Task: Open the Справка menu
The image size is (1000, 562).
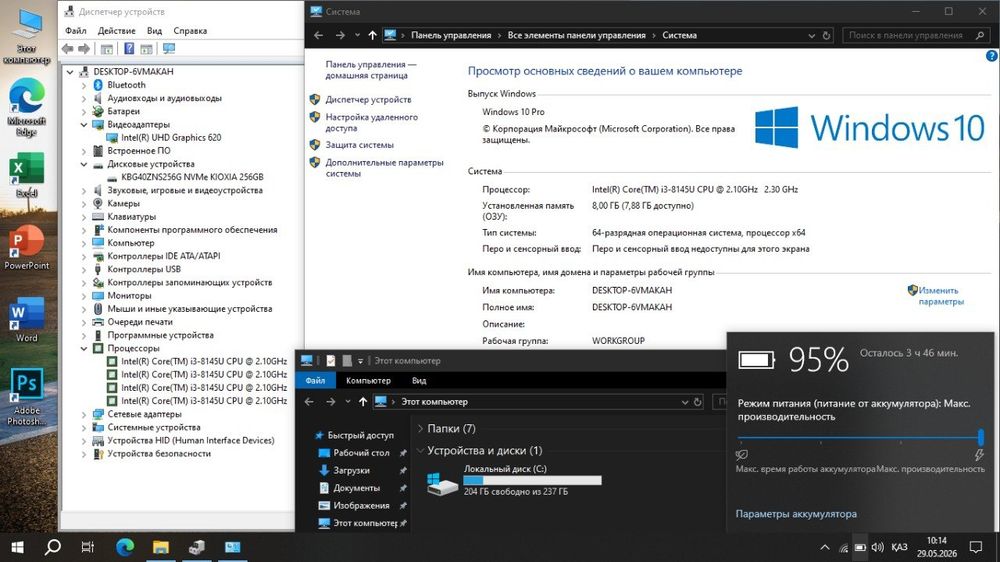Action: (x=190, y=31)
